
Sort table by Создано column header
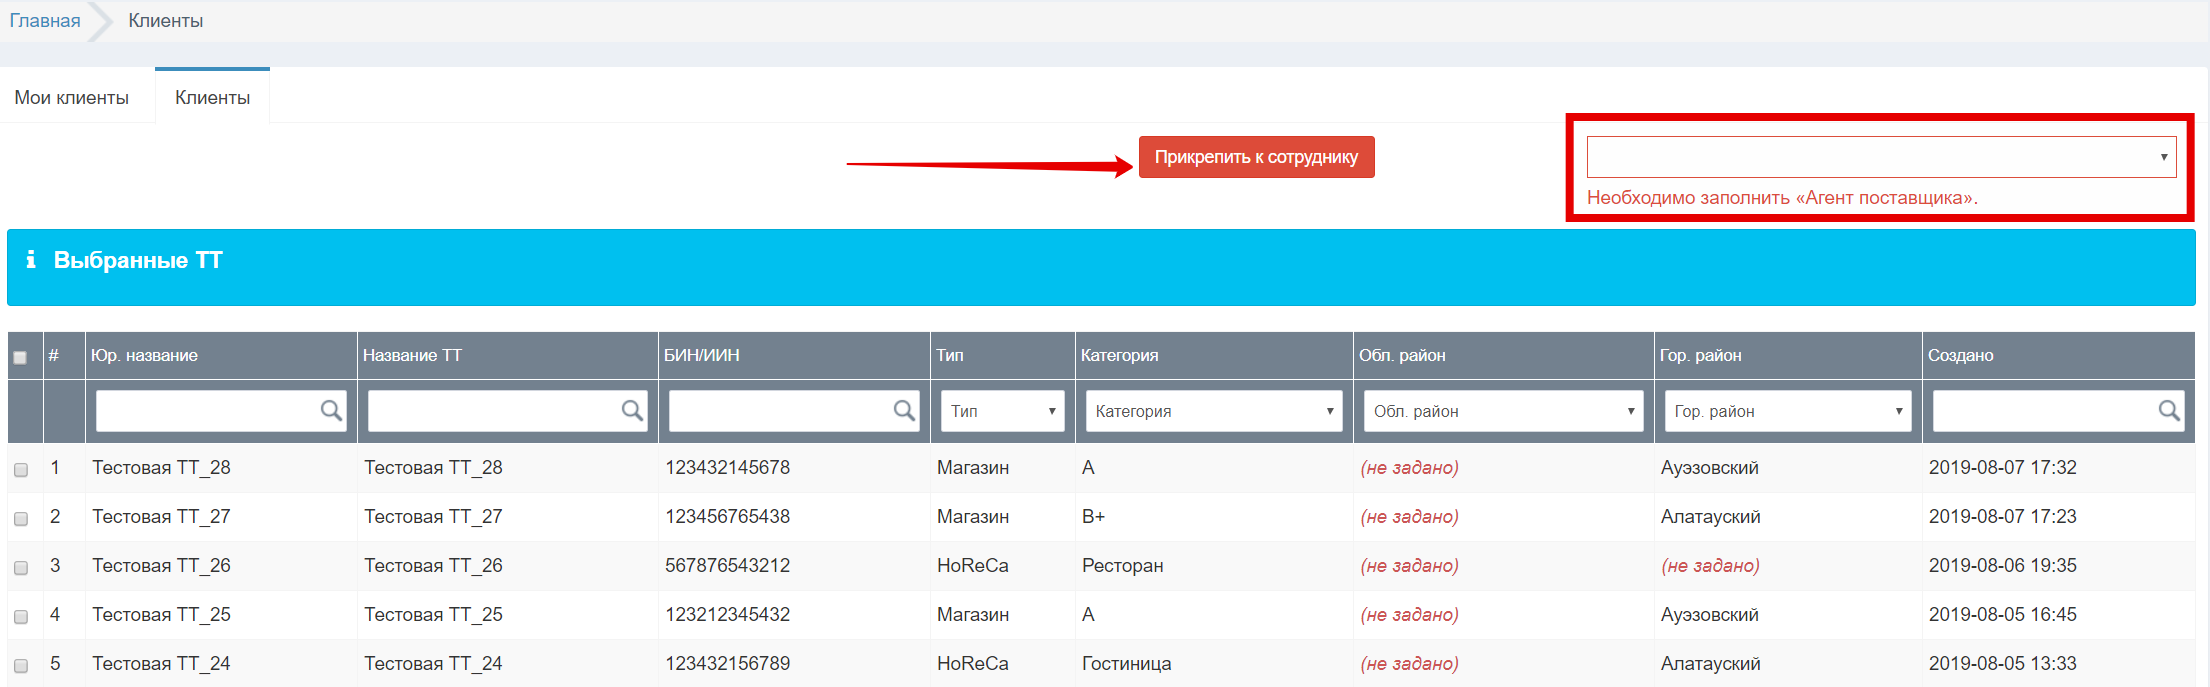pos(1960,355)
